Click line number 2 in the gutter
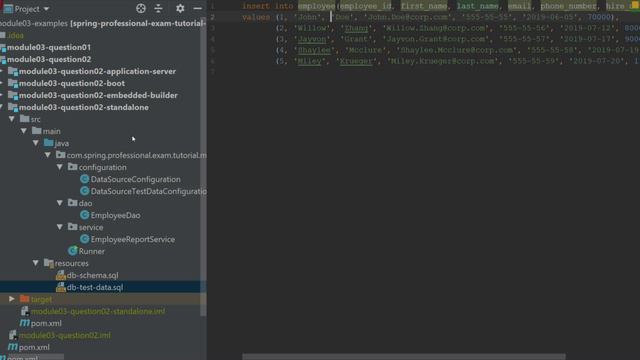The image size is (640, 360). (213, 17)
